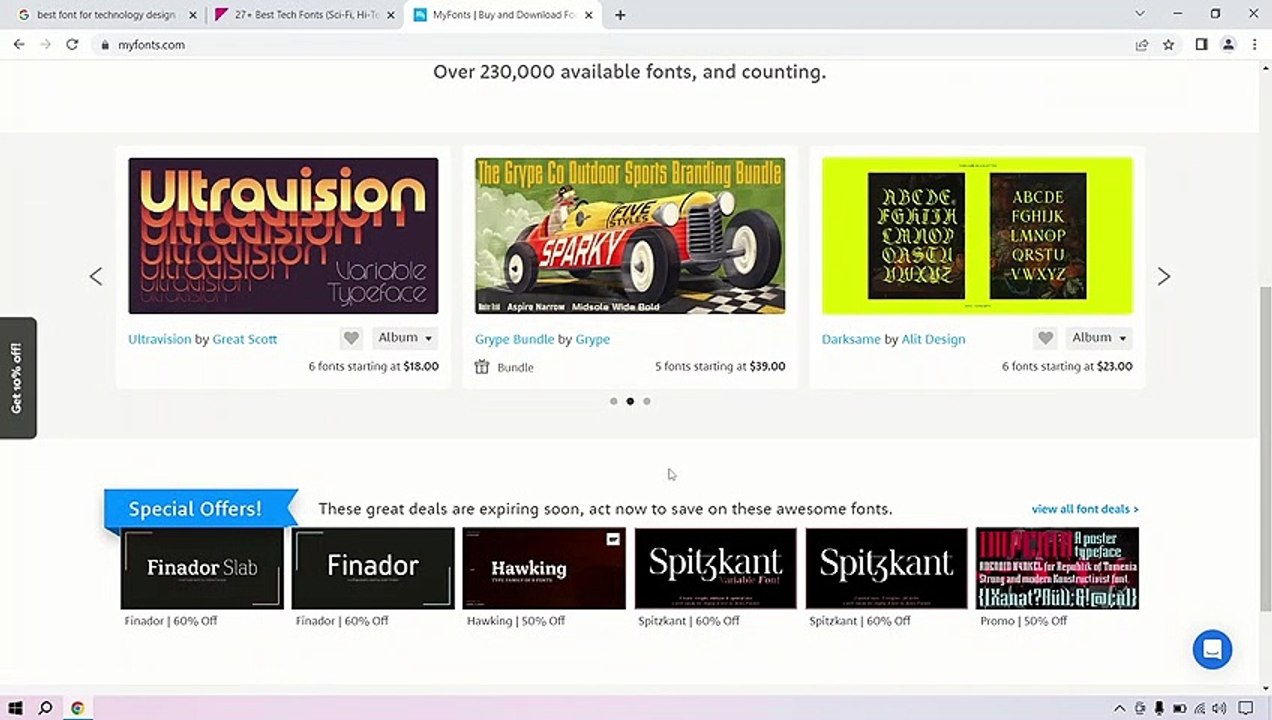1272x720 pixels.
Task: View site info via the lock icon
Action: coord(104,45)
